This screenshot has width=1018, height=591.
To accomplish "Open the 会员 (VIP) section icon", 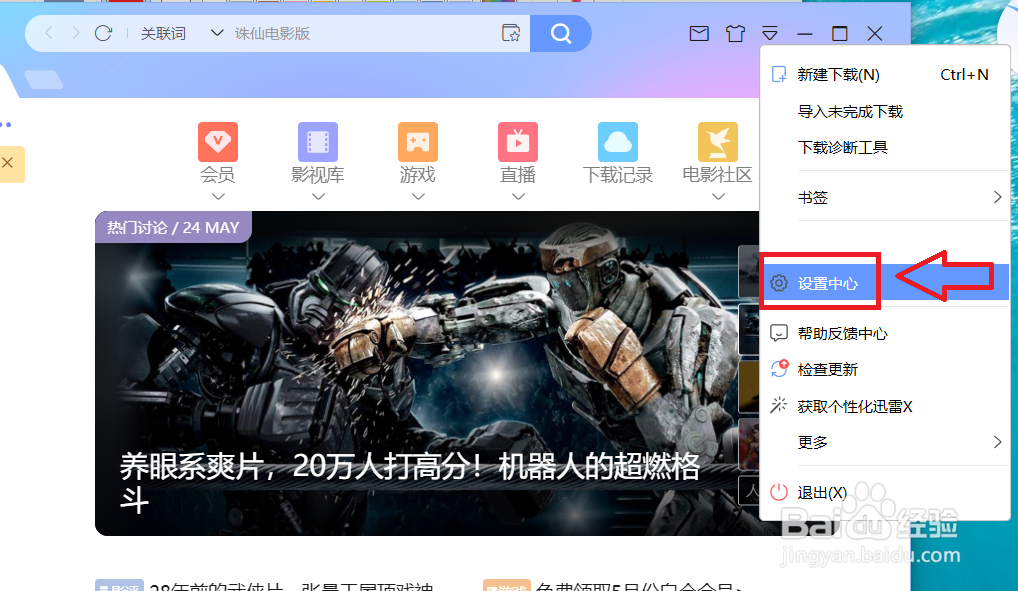I will (x=217, y=140).
